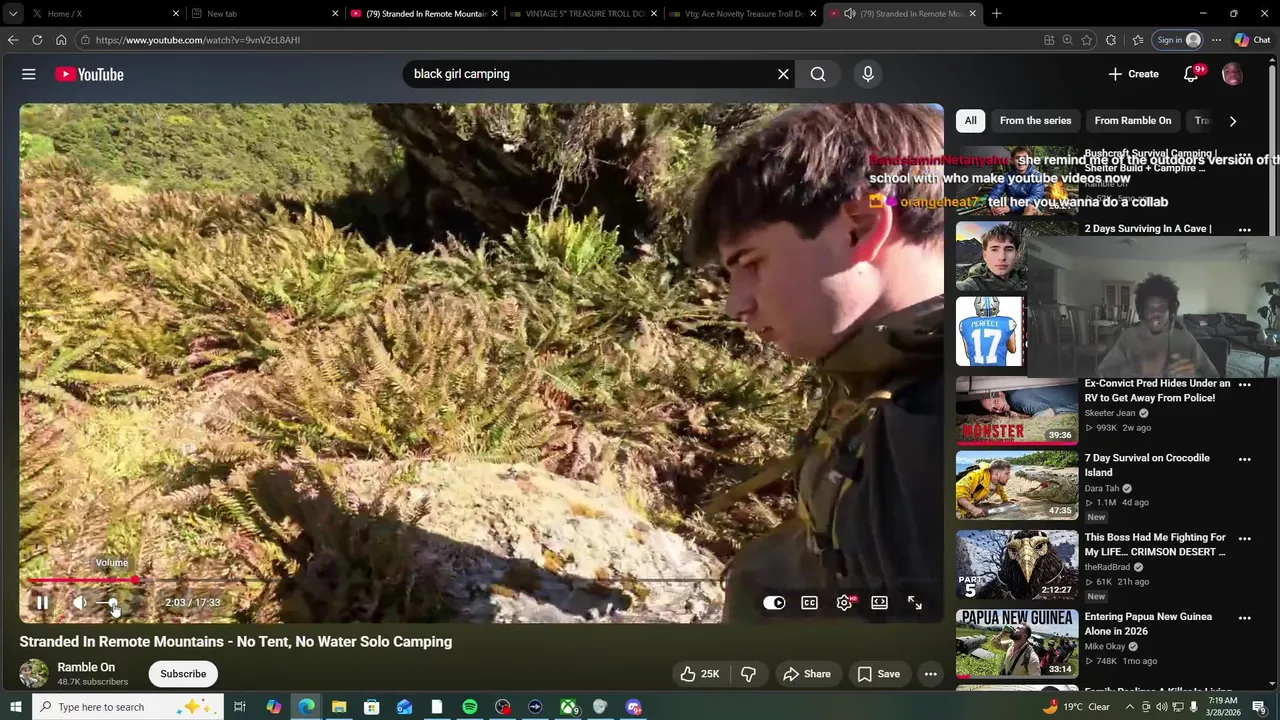The width and height of the screenshot is (1280, 720).
Task: Toggle closed captions on the player
Action: click(809, 603)
